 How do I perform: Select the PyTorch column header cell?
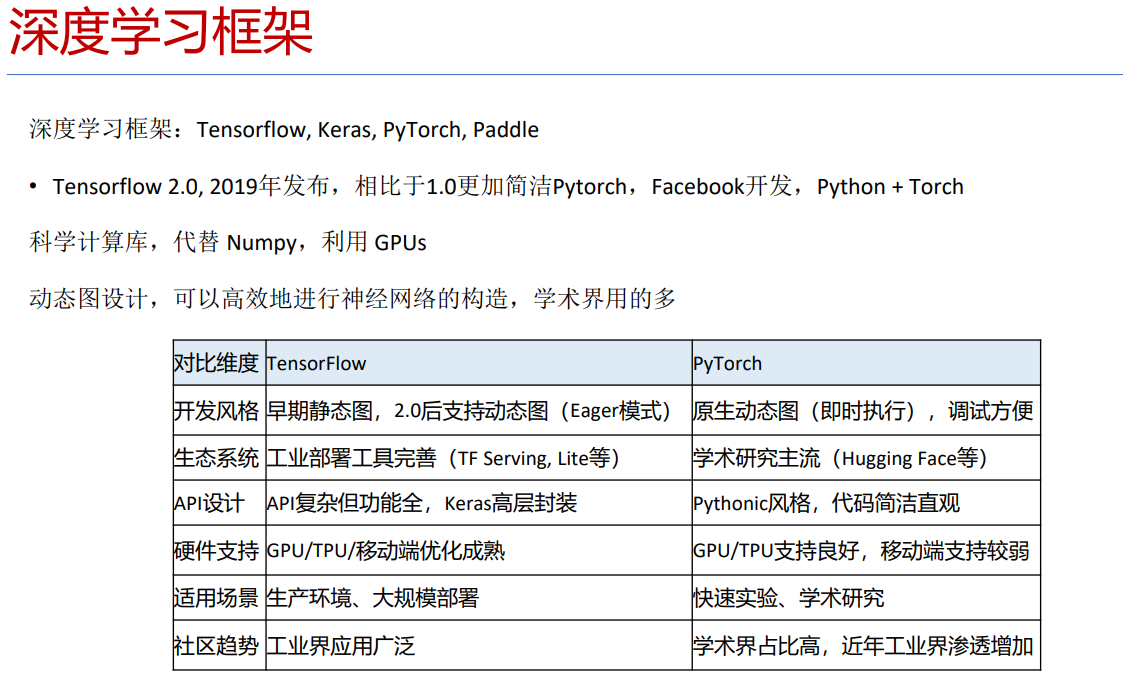(866, 363)
